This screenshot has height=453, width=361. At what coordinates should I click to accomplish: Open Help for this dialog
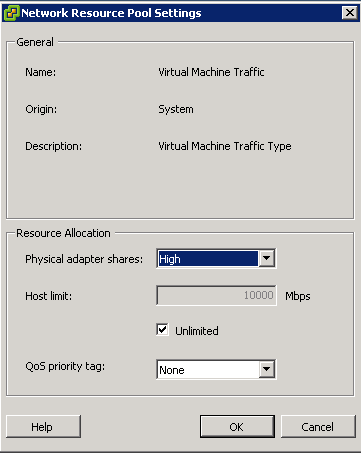tap(43, 426)
